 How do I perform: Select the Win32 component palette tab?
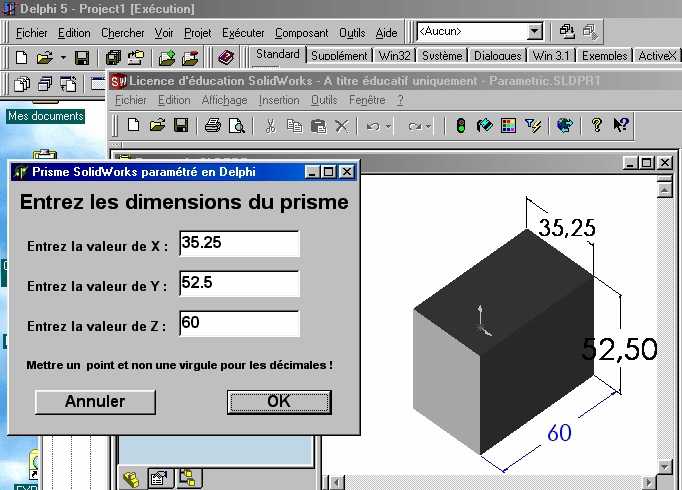(x=394, y=56)
